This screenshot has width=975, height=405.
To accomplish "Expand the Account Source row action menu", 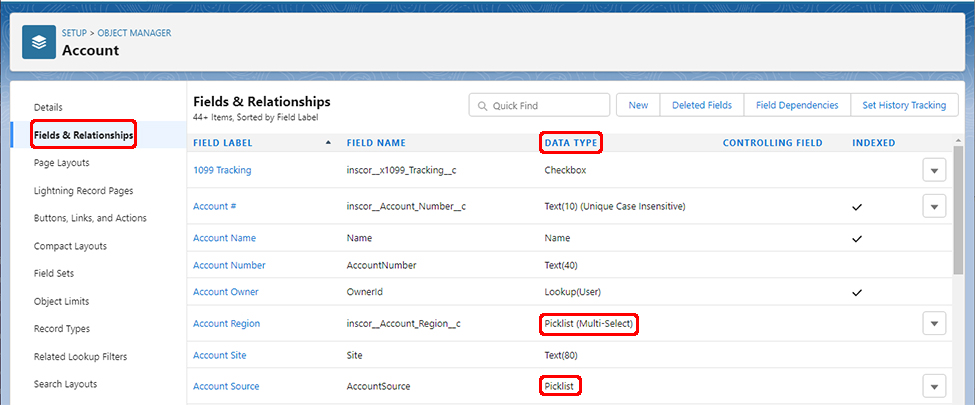I will (933, 386).
